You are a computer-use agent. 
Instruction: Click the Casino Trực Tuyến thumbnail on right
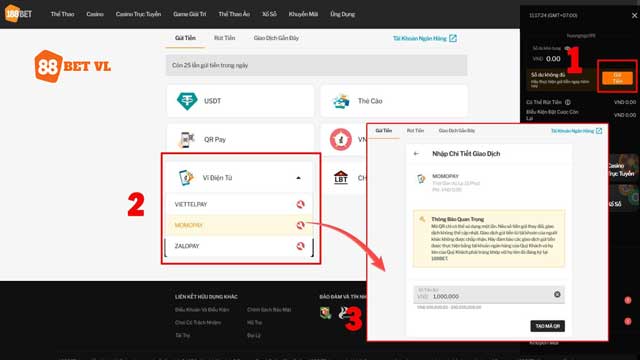pyautogui.click(x=623, y=169)
